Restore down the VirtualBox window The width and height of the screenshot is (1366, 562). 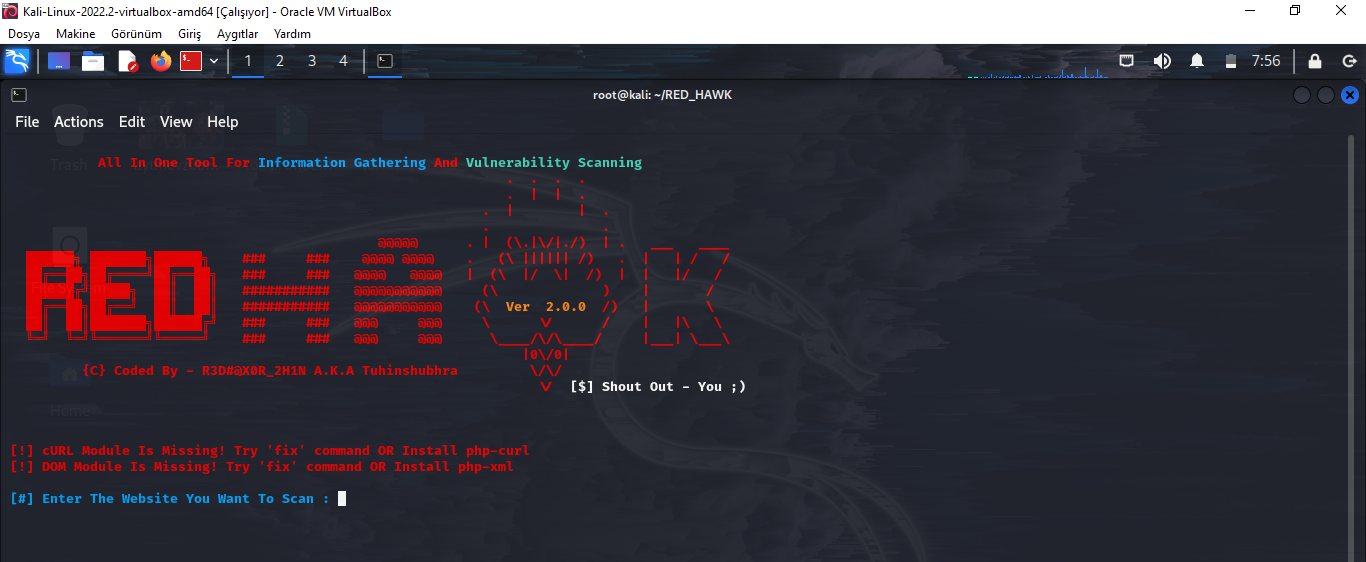point(1296,11)
